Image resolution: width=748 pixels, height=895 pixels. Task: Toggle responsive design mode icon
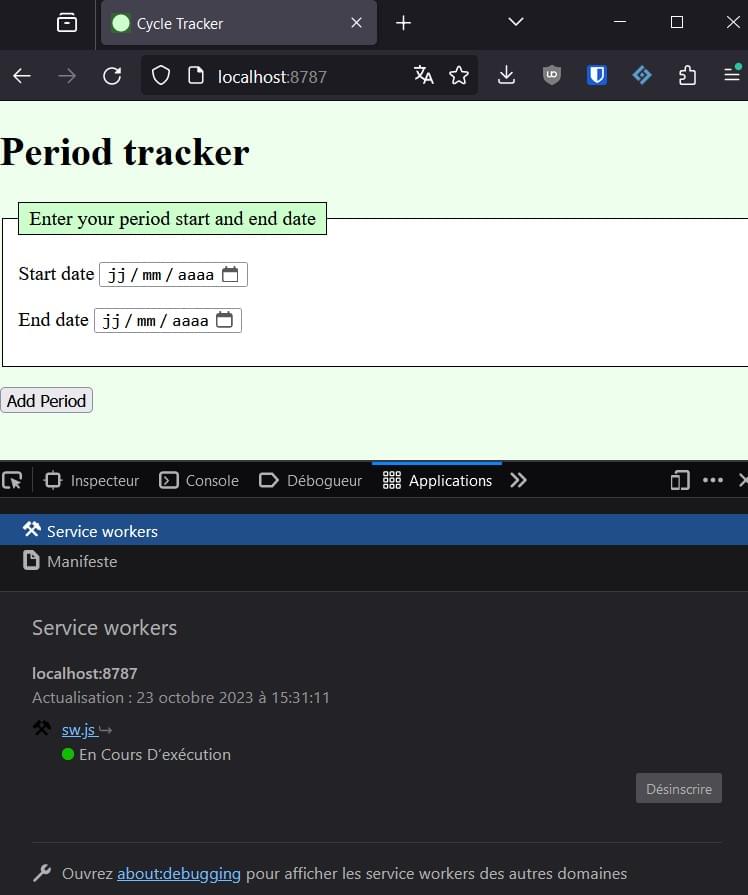point(680,480)
